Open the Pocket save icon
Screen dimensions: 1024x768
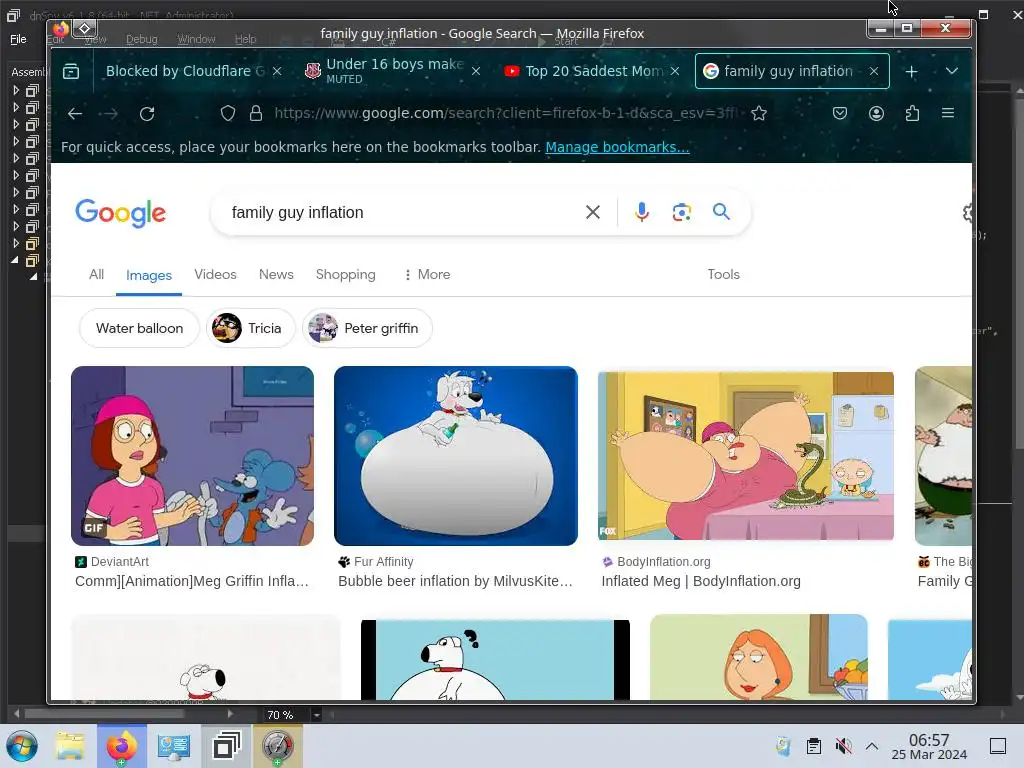(x=840, y=114)
